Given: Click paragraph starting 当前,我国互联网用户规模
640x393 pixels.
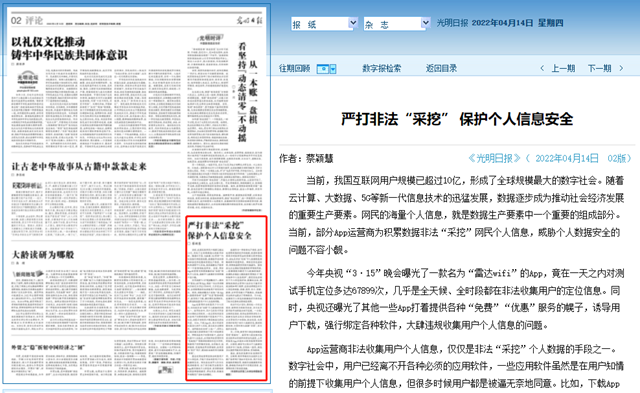Looking at the screenshot, I should pyautogui.click(x=456, y=215).
